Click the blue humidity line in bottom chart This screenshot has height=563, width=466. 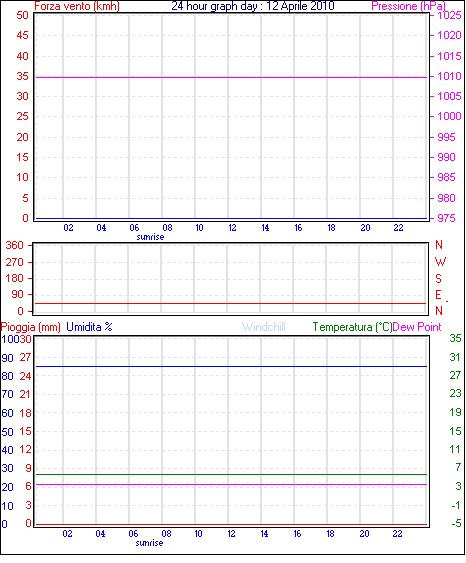tap(231, 367)
